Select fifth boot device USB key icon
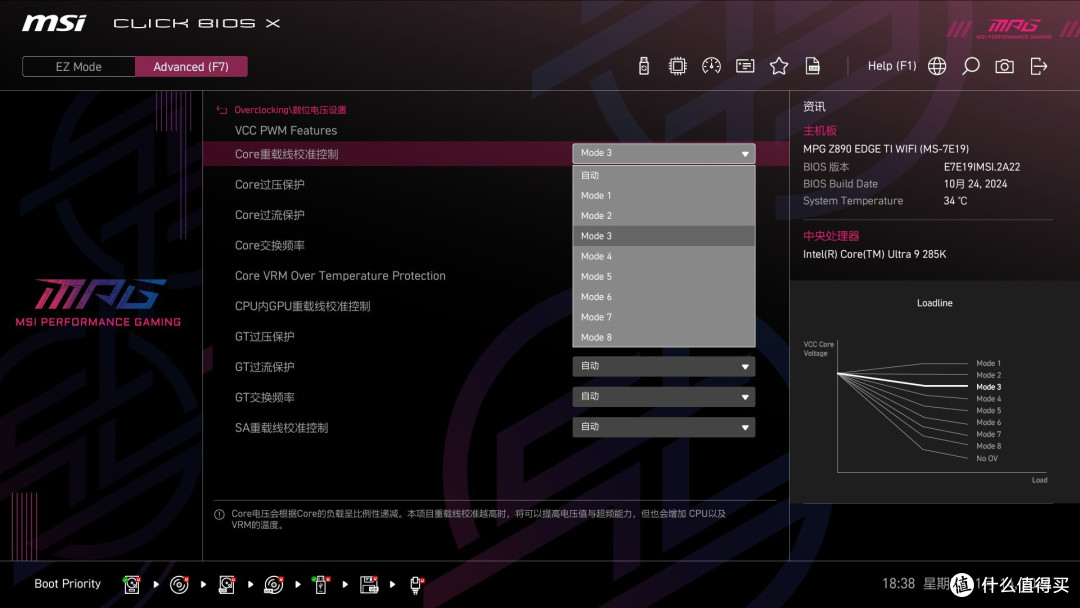The width and height of the screenshot is (1080, 608). (x=320, y=585)
